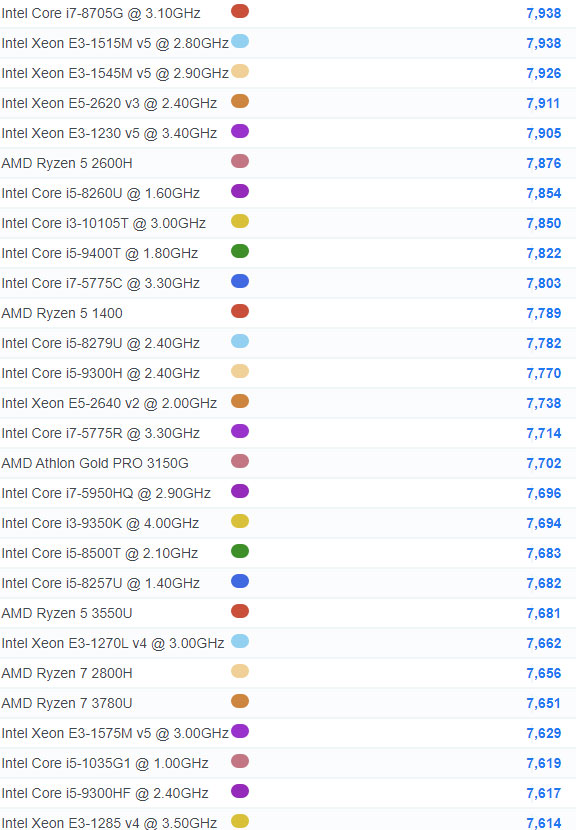The height and width of the screenshot is (830, 576).
Task: Click the yellow dot beside Core i3-9350K
Action: click(240, 521)
